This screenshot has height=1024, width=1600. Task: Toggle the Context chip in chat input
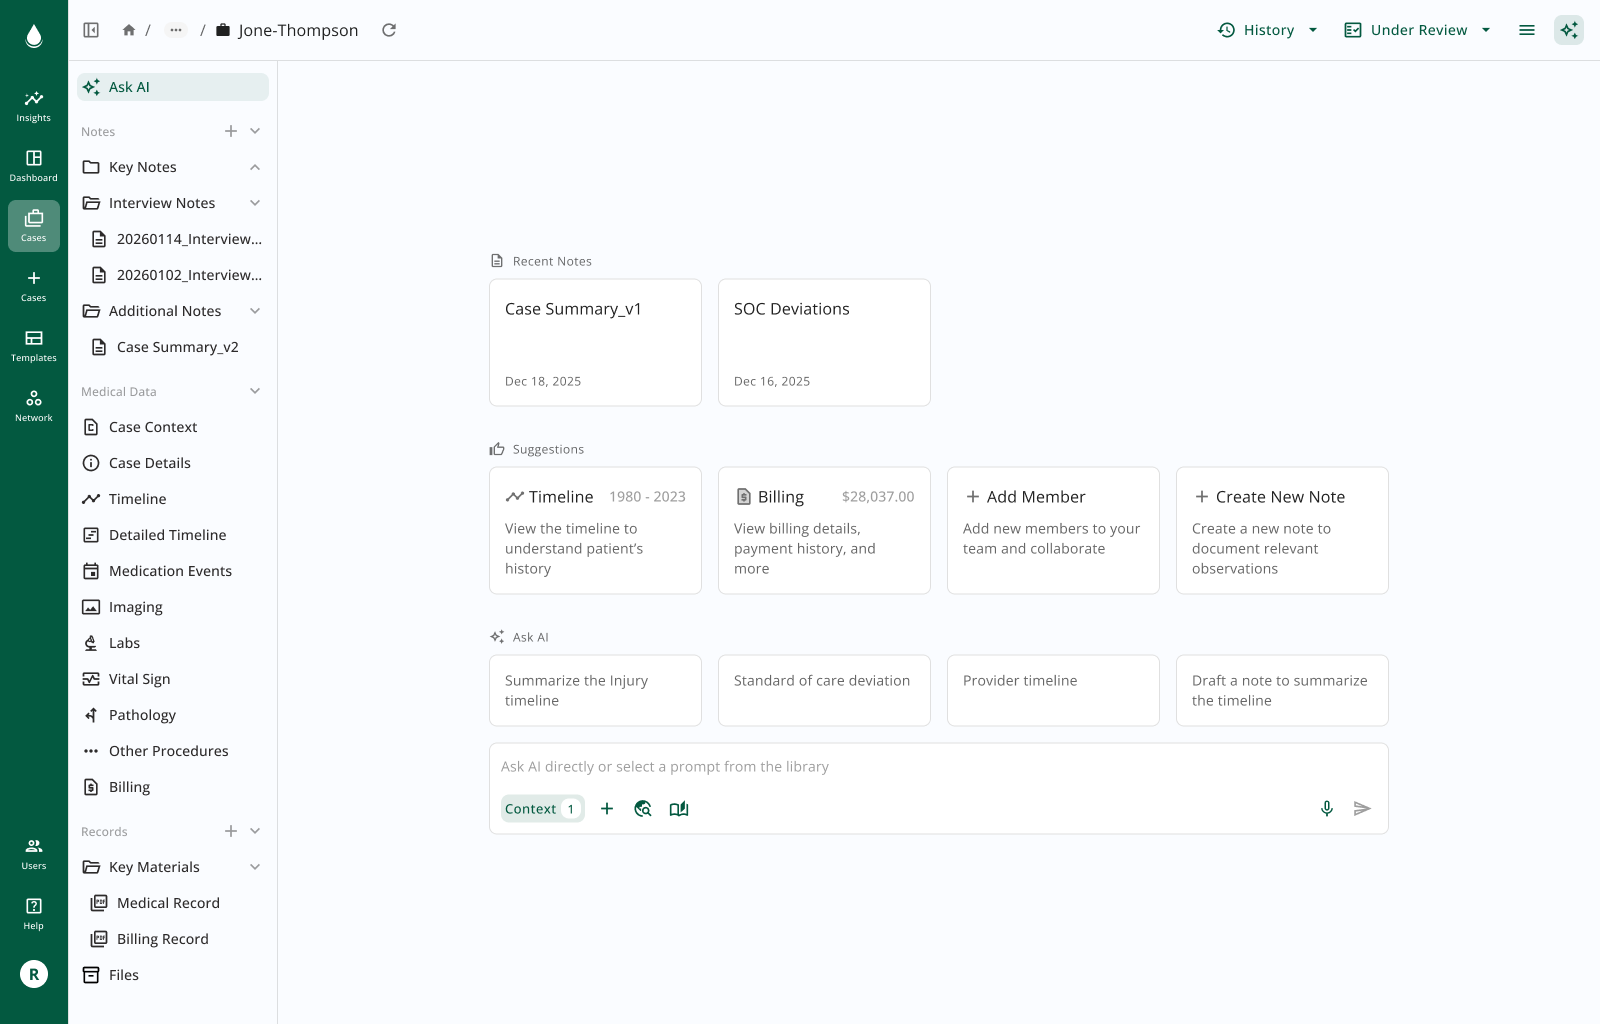(541, 808)
